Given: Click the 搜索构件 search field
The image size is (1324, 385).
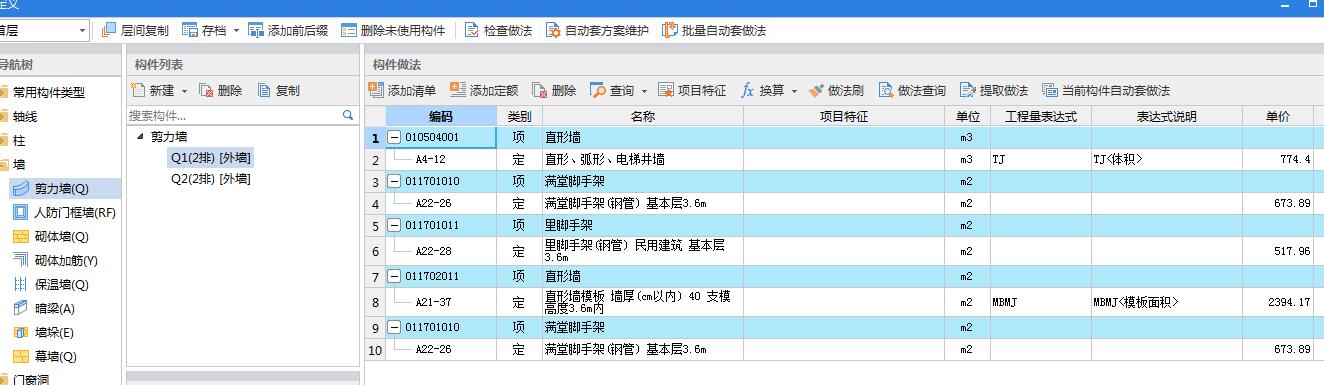Looking at the screenshot, I should (234, 115).
